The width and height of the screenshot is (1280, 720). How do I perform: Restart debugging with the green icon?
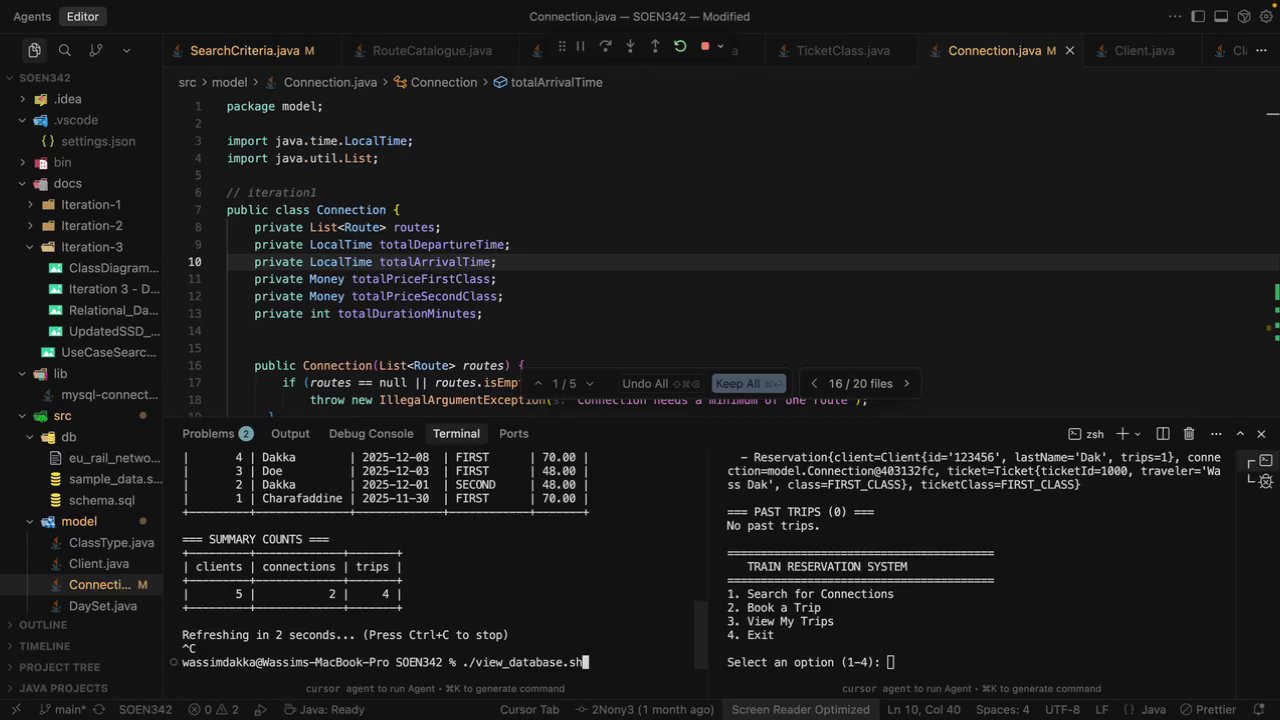coord(680,46)
